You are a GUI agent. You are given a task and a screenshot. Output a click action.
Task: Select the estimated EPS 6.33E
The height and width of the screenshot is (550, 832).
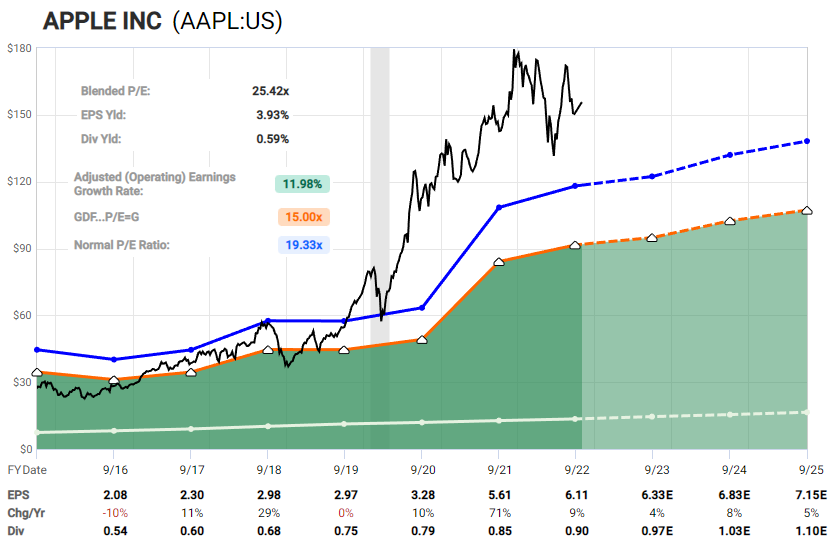(657, 495)
